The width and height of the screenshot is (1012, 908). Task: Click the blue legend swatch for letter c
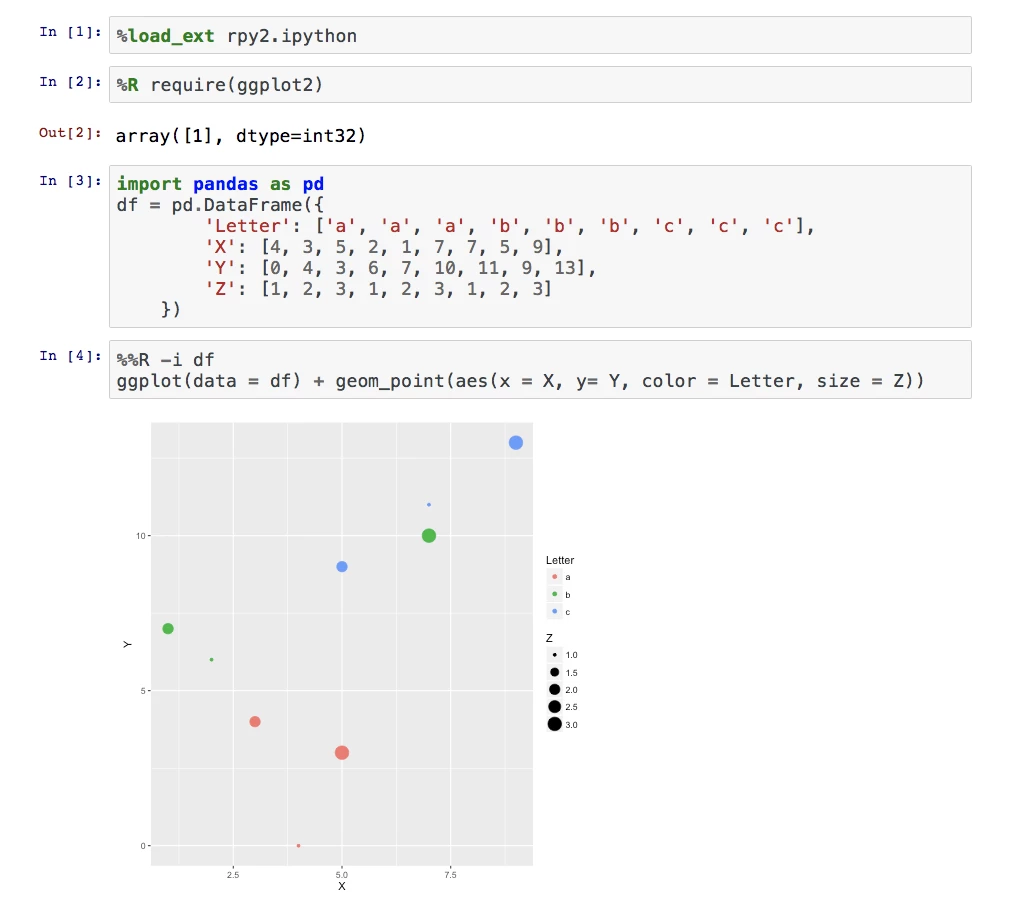pyautogui.click(x=554, y=611)
